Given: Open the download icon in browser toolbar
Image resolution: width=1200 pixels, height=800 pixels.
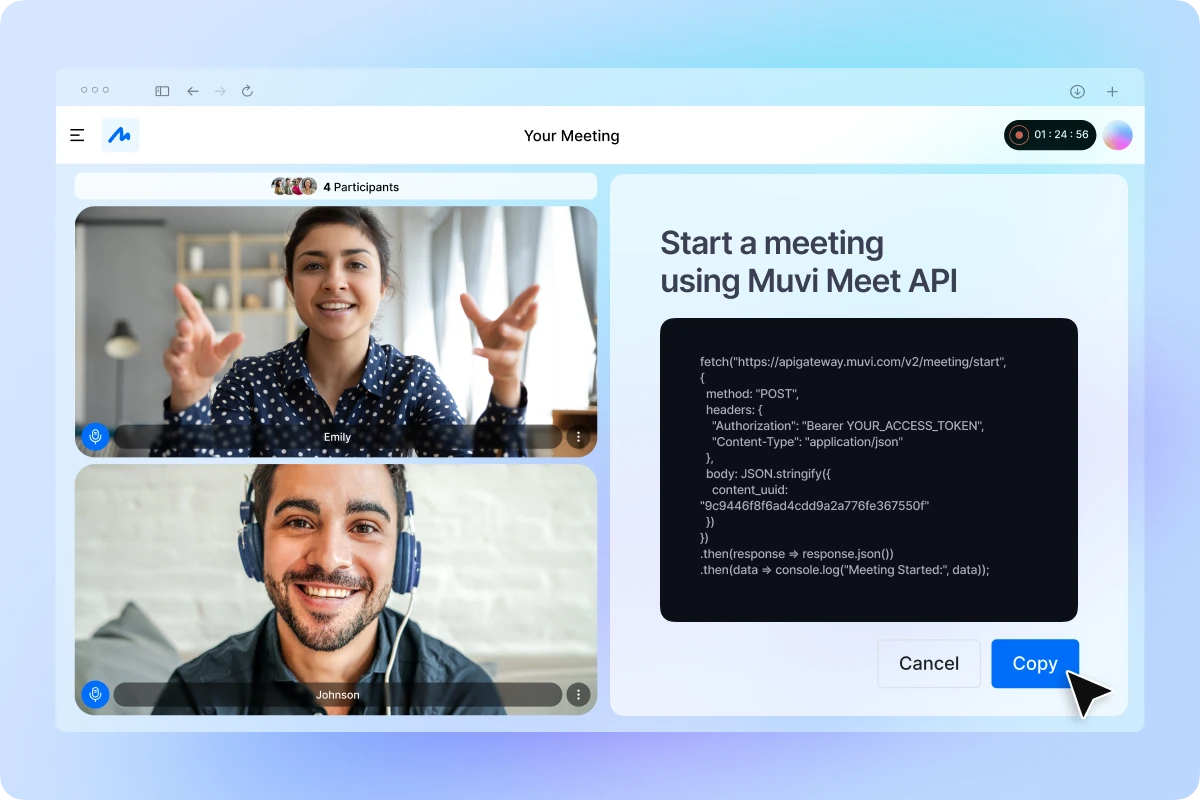Looking at the screenshot, I should pyautogui.click(x=1077, y=91).
